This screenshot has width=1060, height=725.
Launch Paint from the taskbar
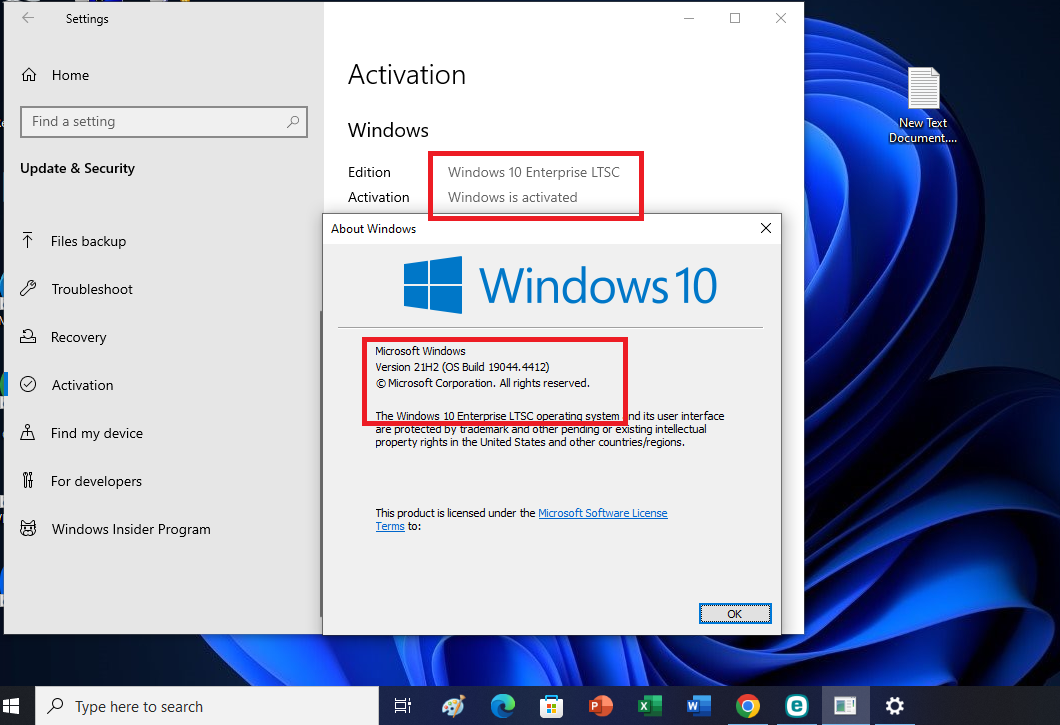[x=453, y=706]
